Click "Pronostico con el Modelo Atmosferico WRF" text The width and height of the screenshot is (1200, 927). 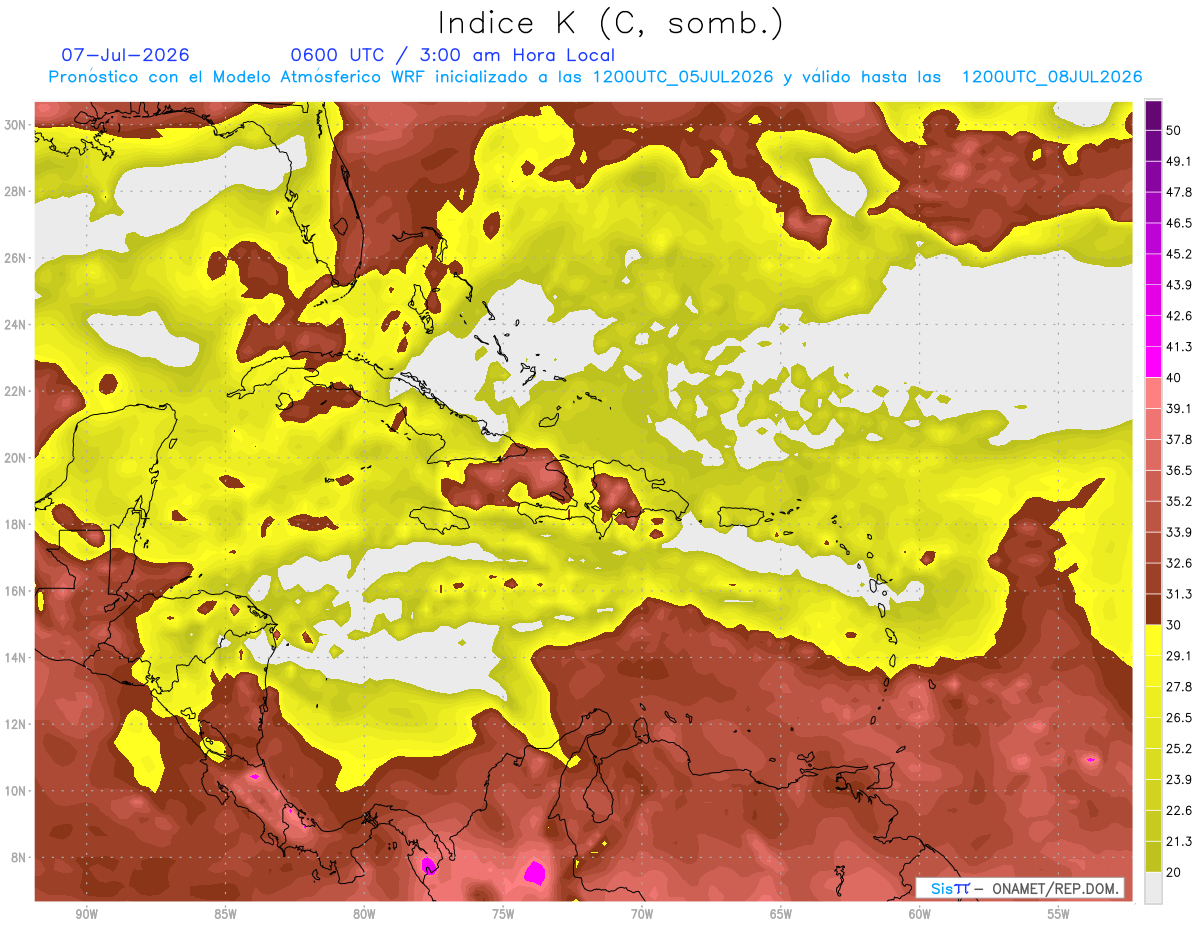coord(239,77)
